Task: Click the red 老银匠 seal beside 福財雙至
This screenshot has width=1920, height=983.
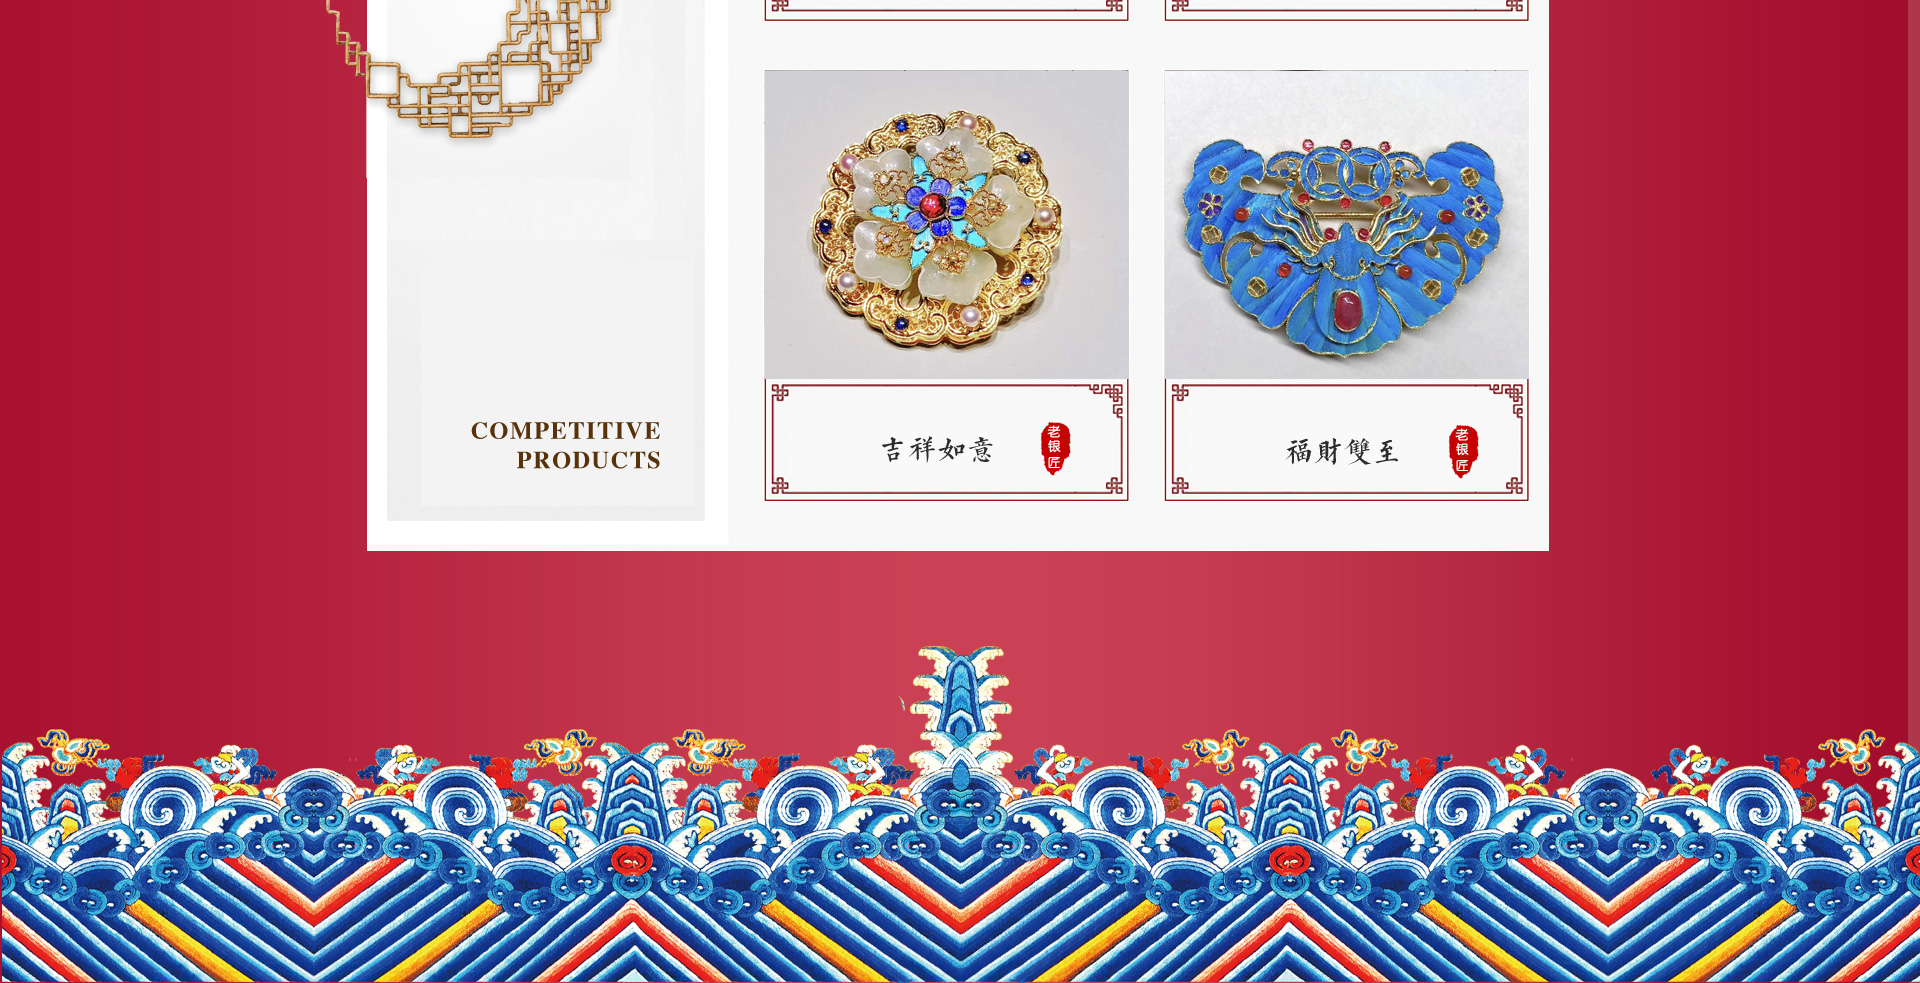Action: coord(1463,451)
